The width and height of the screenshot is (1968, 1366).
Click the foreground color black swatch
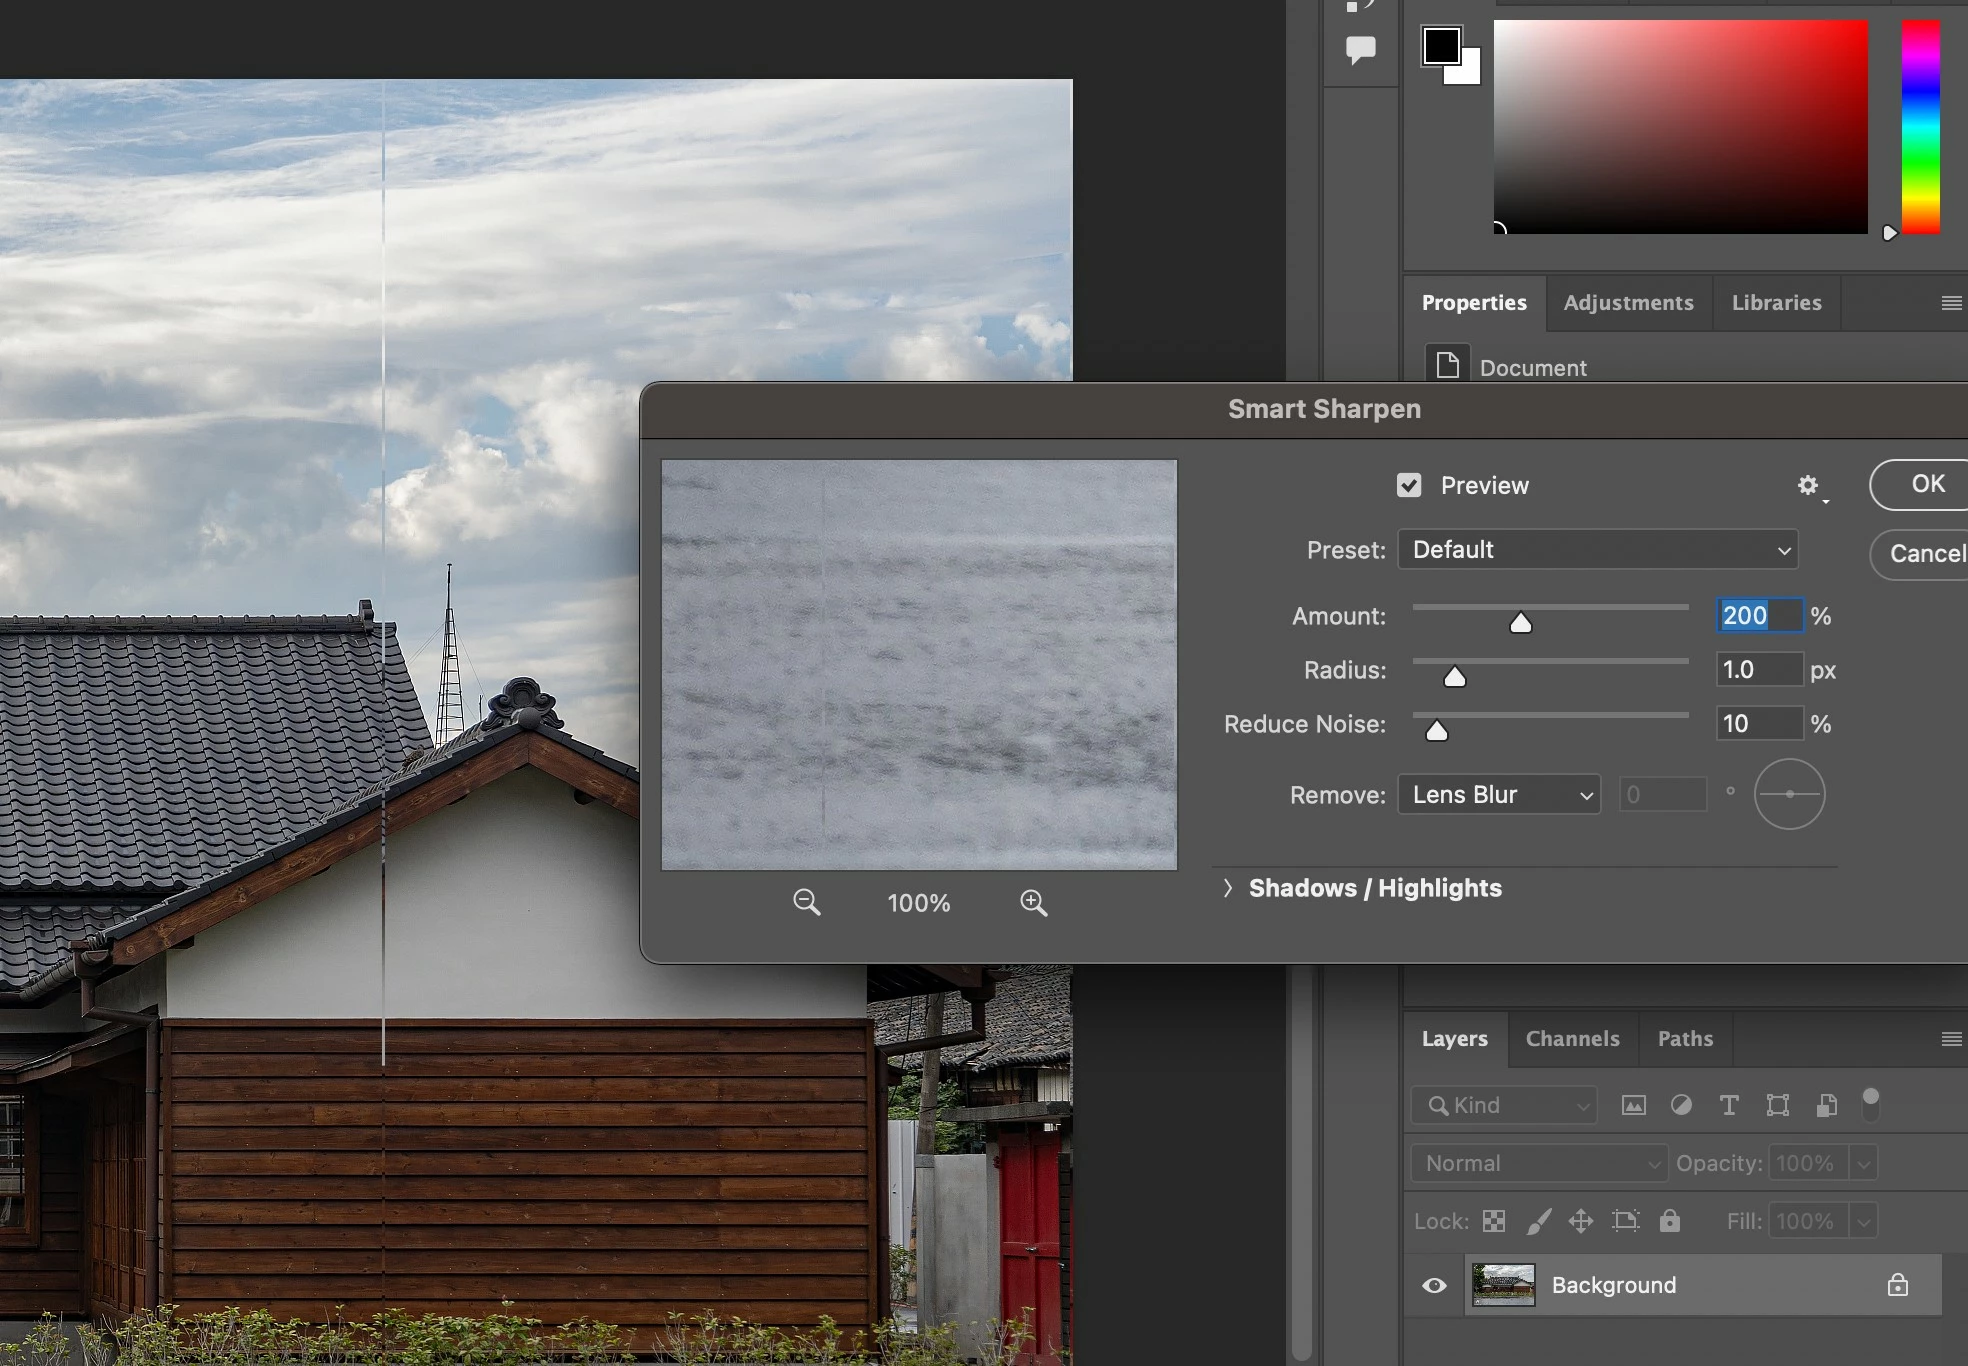(1440, 45)
